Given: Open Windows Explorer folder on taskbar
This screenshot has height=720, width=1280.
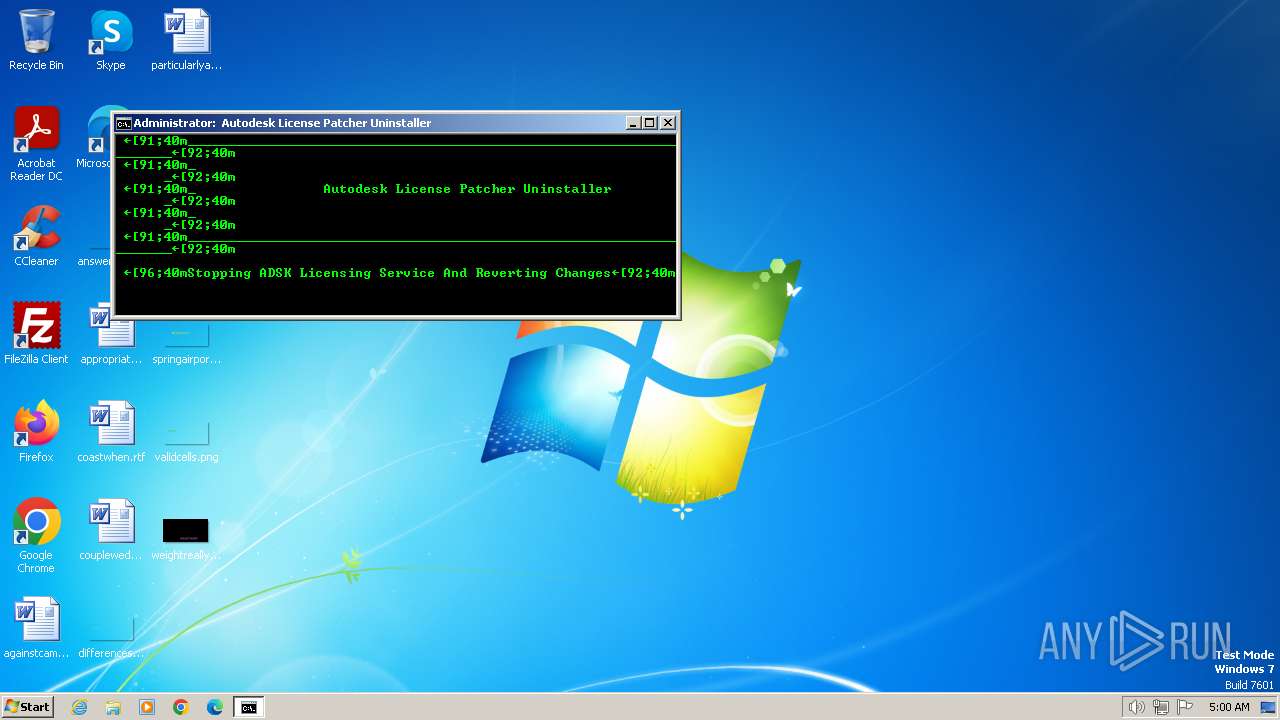Looking at the screenshot, I should tap(113, 707).
